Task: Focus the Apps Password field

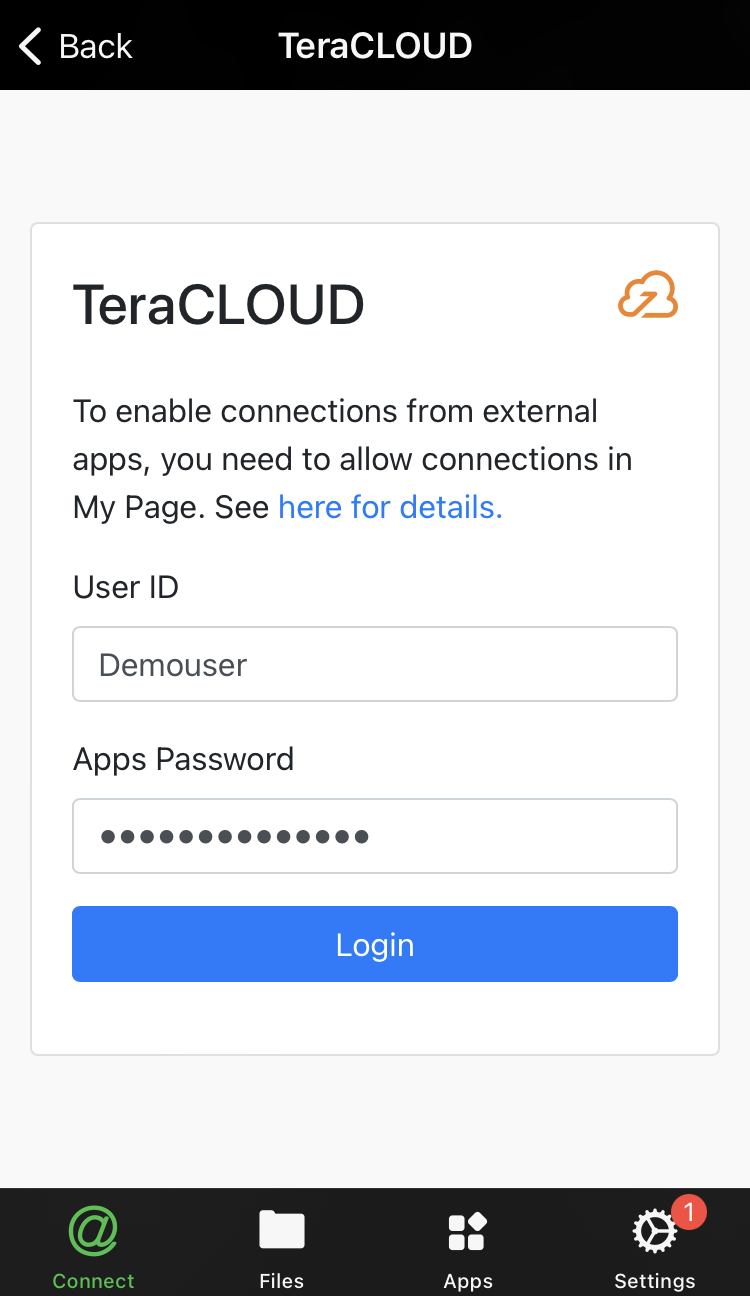Action: click(x=375, y=836)
